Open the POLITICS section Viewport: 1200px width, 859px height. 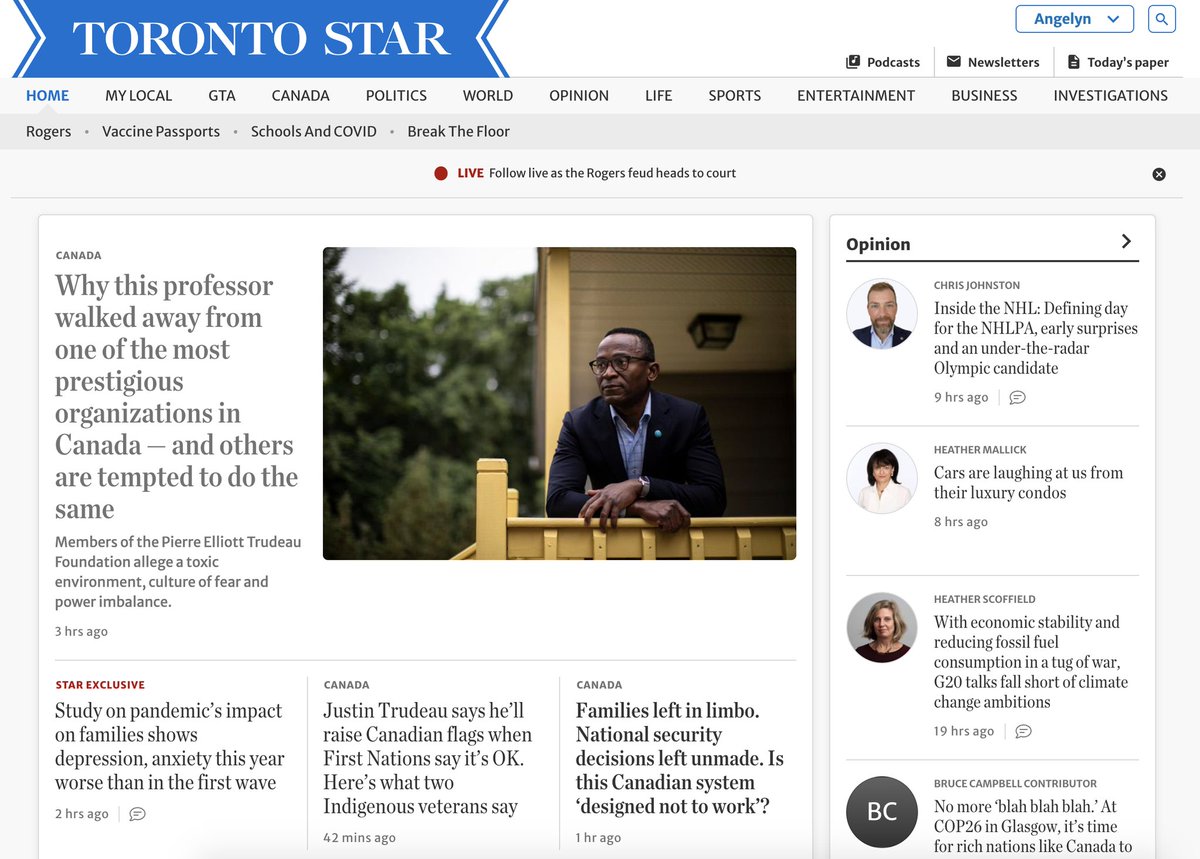coord(396,96)
